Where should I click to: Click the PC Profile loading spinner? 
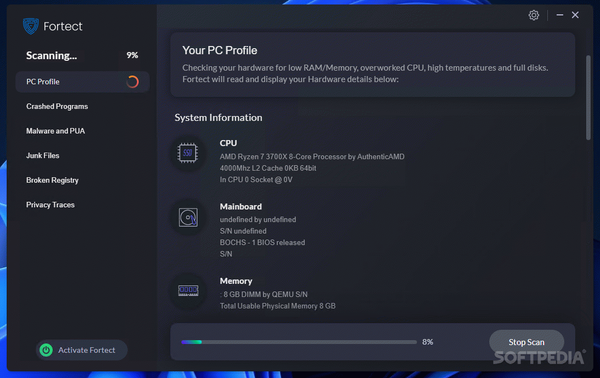tap(132, 81)
